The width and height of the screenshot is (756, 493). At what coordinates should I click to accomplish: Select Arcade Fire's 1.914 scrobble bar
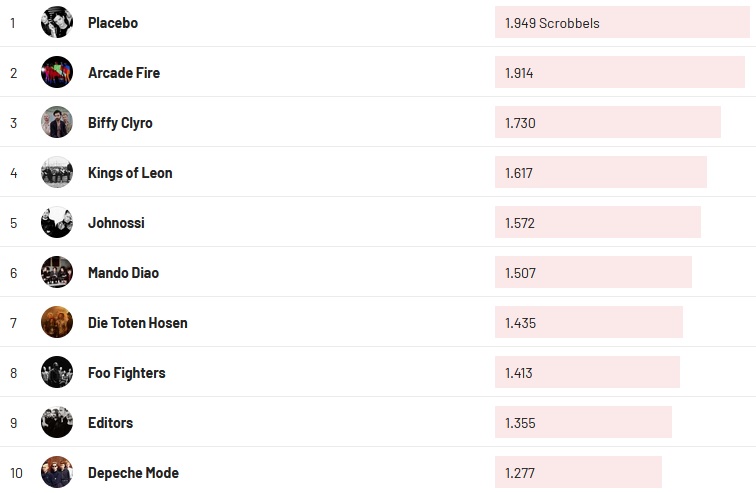coord(619,72)
